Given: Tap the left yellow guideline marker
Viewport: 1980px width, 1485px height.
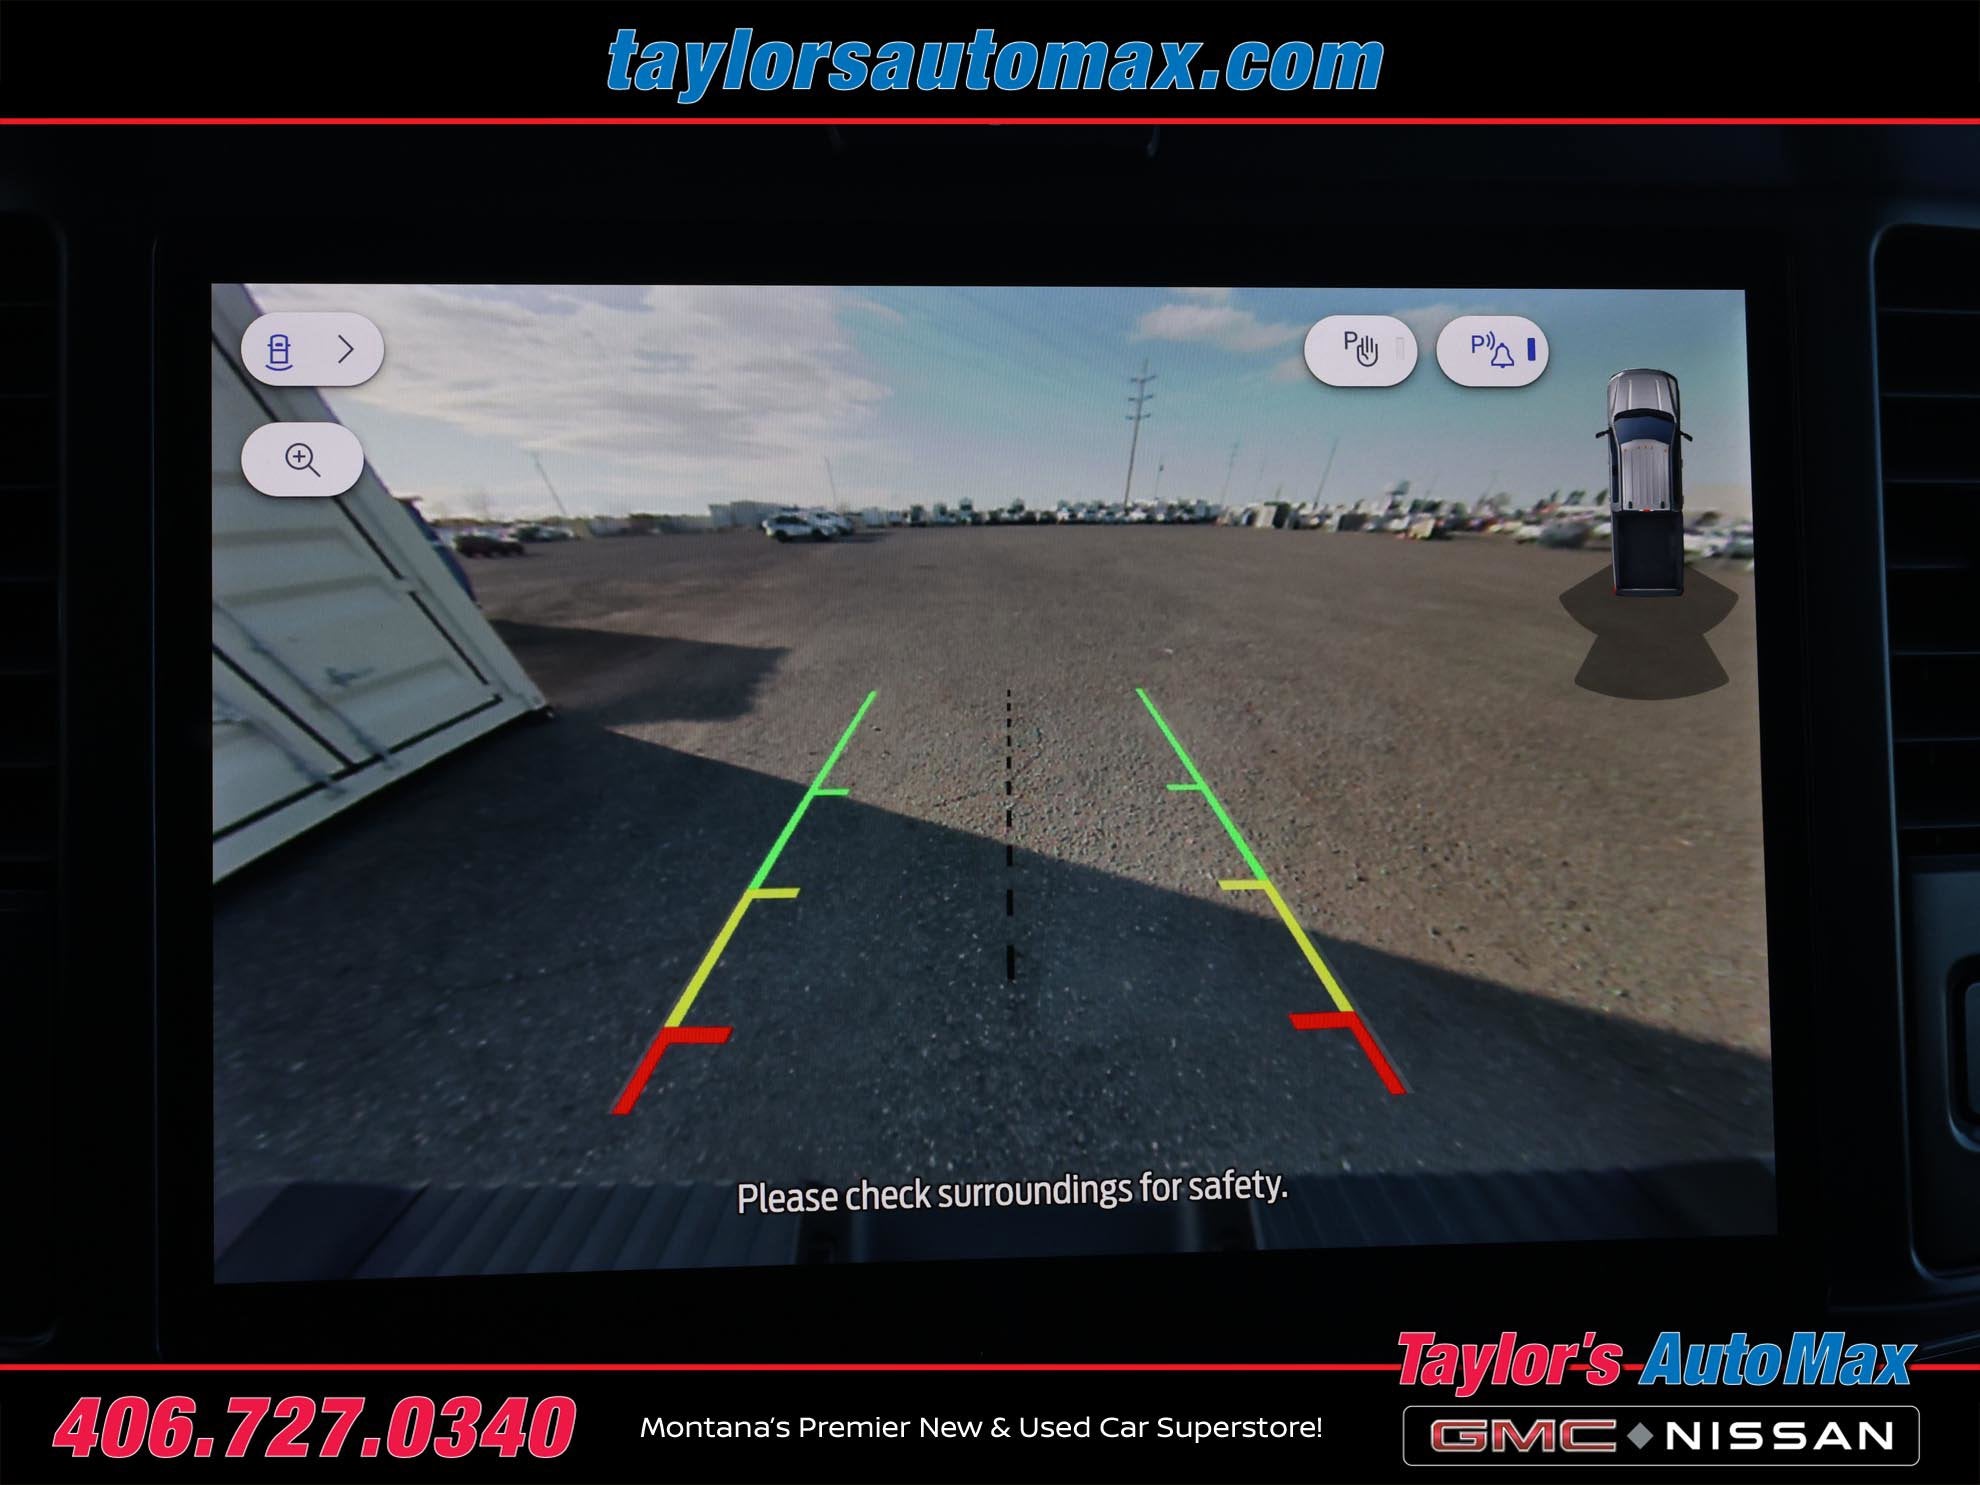Looking at the screenshot, I should [765, 893].
